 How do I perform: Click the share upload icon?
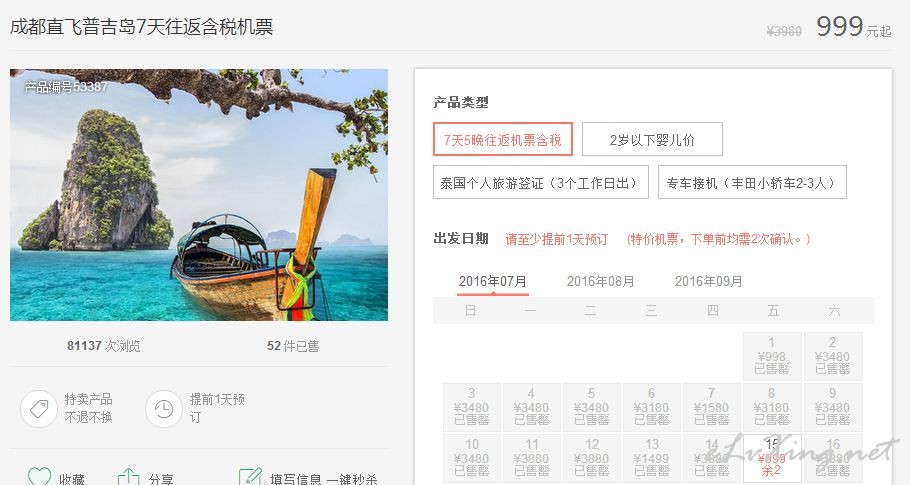128,477
